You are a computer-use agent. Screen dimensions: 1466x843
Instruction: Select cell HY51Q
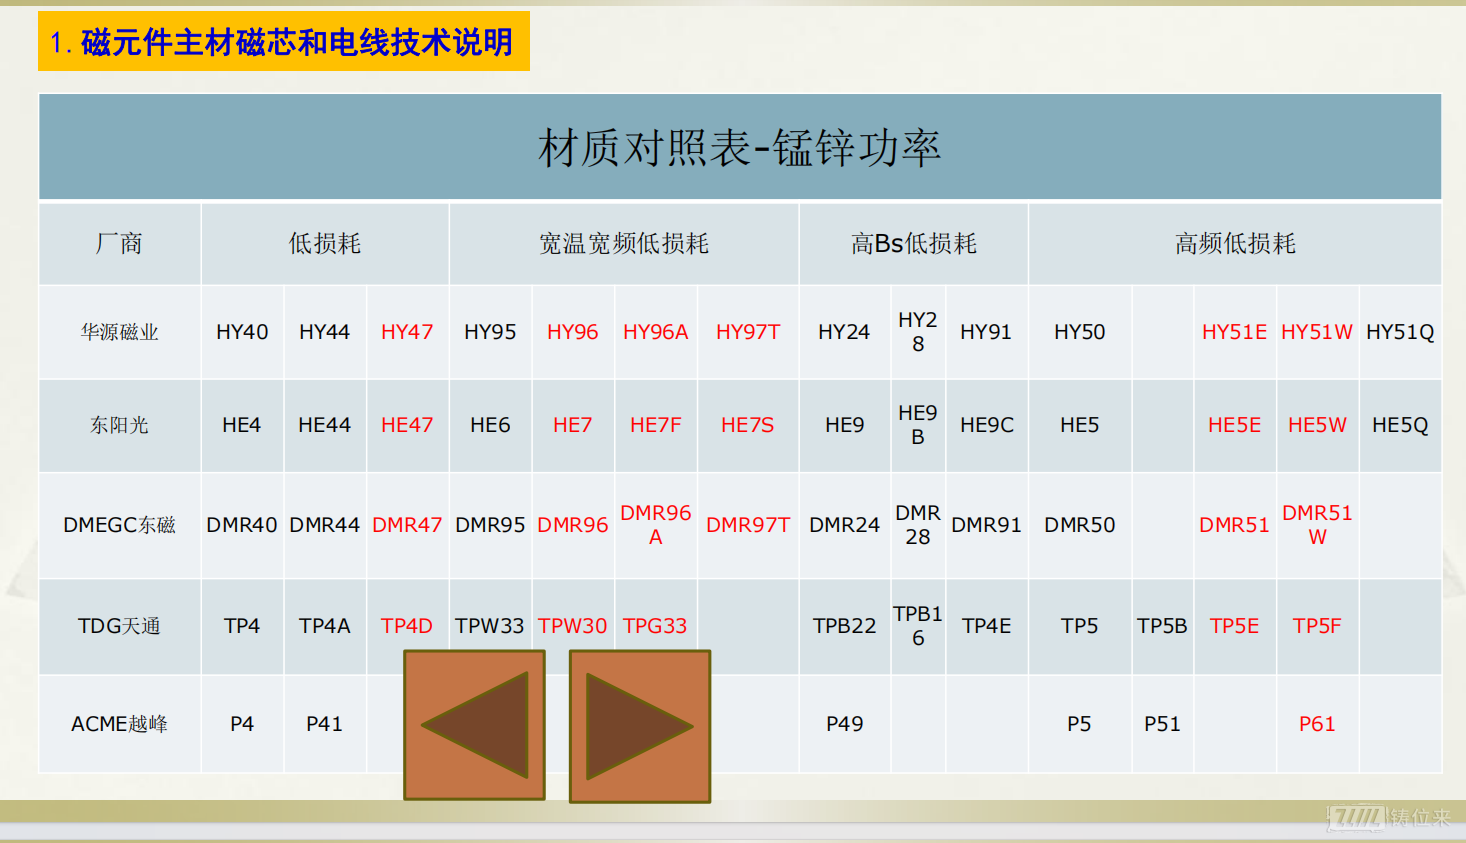[x=1400, y=332]
